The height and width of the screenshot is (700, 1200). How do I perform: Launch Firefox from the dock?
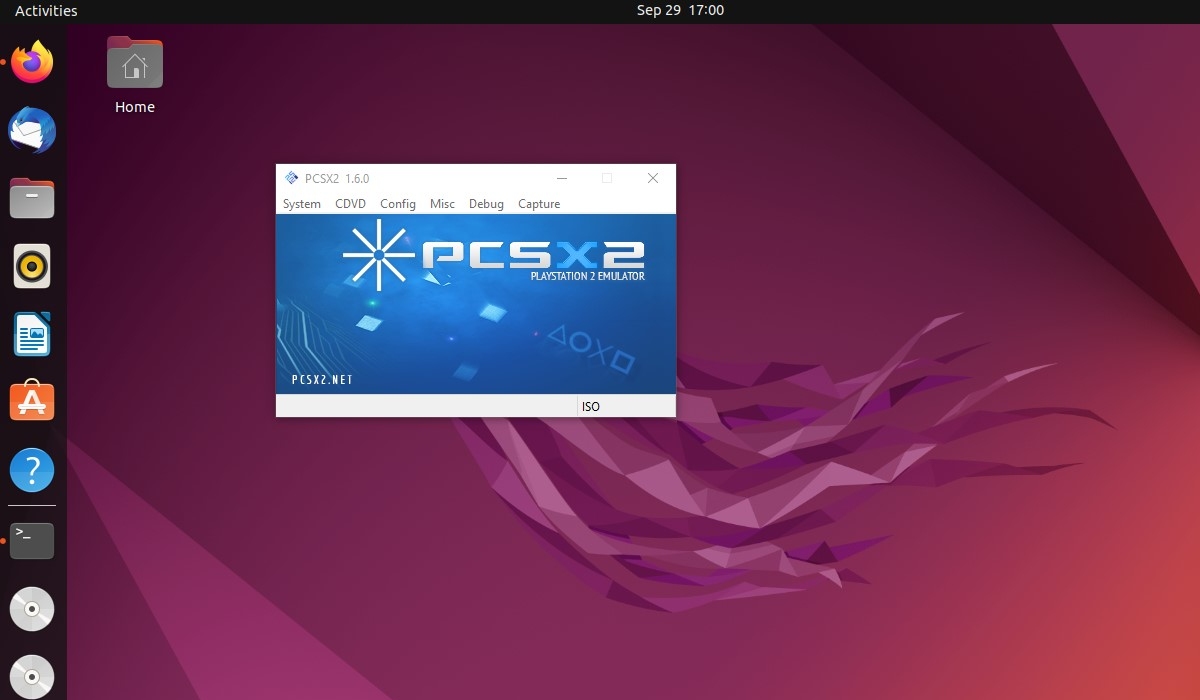[32, 62]
